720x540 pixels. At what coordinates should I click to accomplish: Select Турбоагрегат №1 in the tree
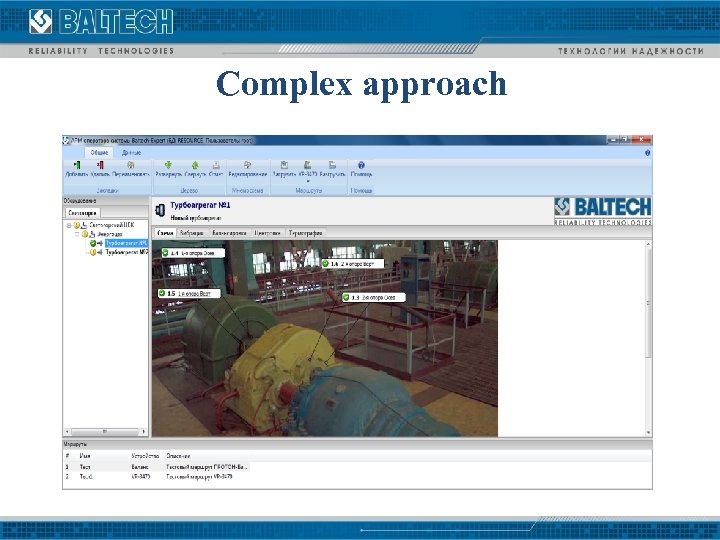(126, 243)
